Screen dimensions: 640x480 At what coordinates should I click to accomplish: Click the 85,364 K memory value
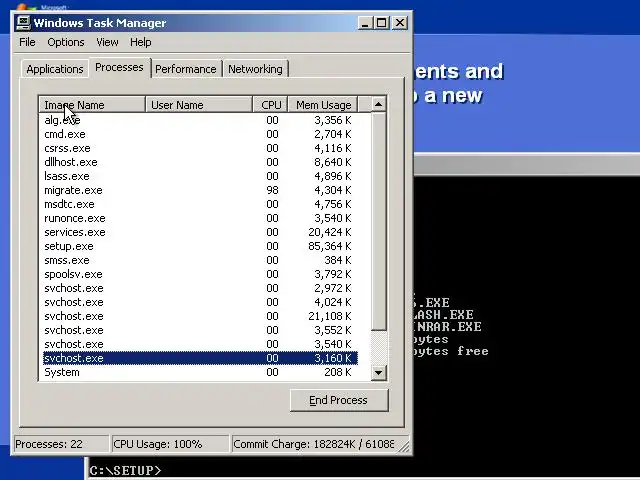click(329, 246)
